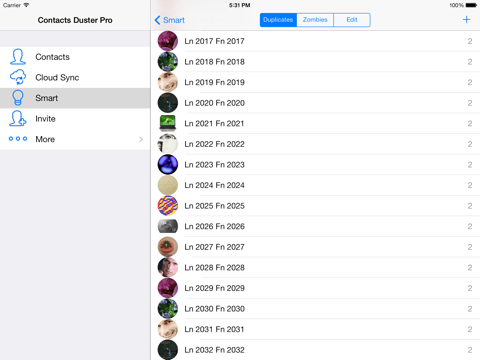
Task: Click Contacts label in sidebar
Action: point(52,57)
